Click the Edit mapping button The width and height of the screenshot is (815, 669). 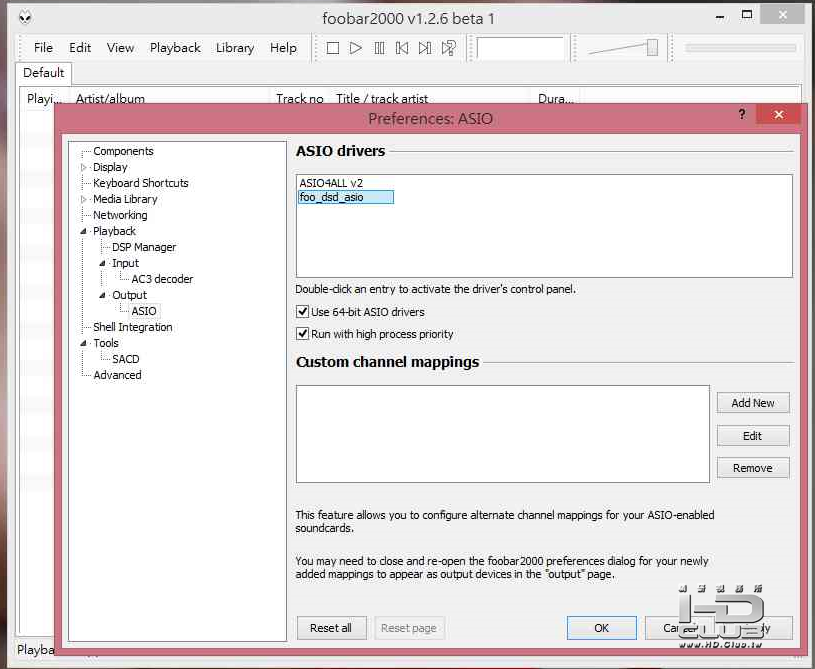pyautogui.click(x=753, y=436)
